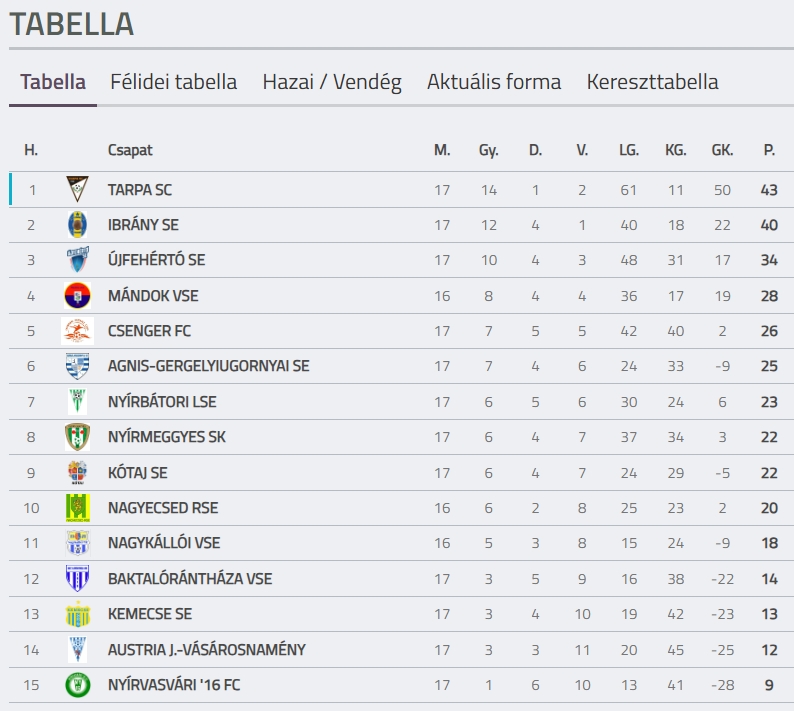794x711 pixels.
Task: Open the Hazai / Vendég tab
Action: 332,82
